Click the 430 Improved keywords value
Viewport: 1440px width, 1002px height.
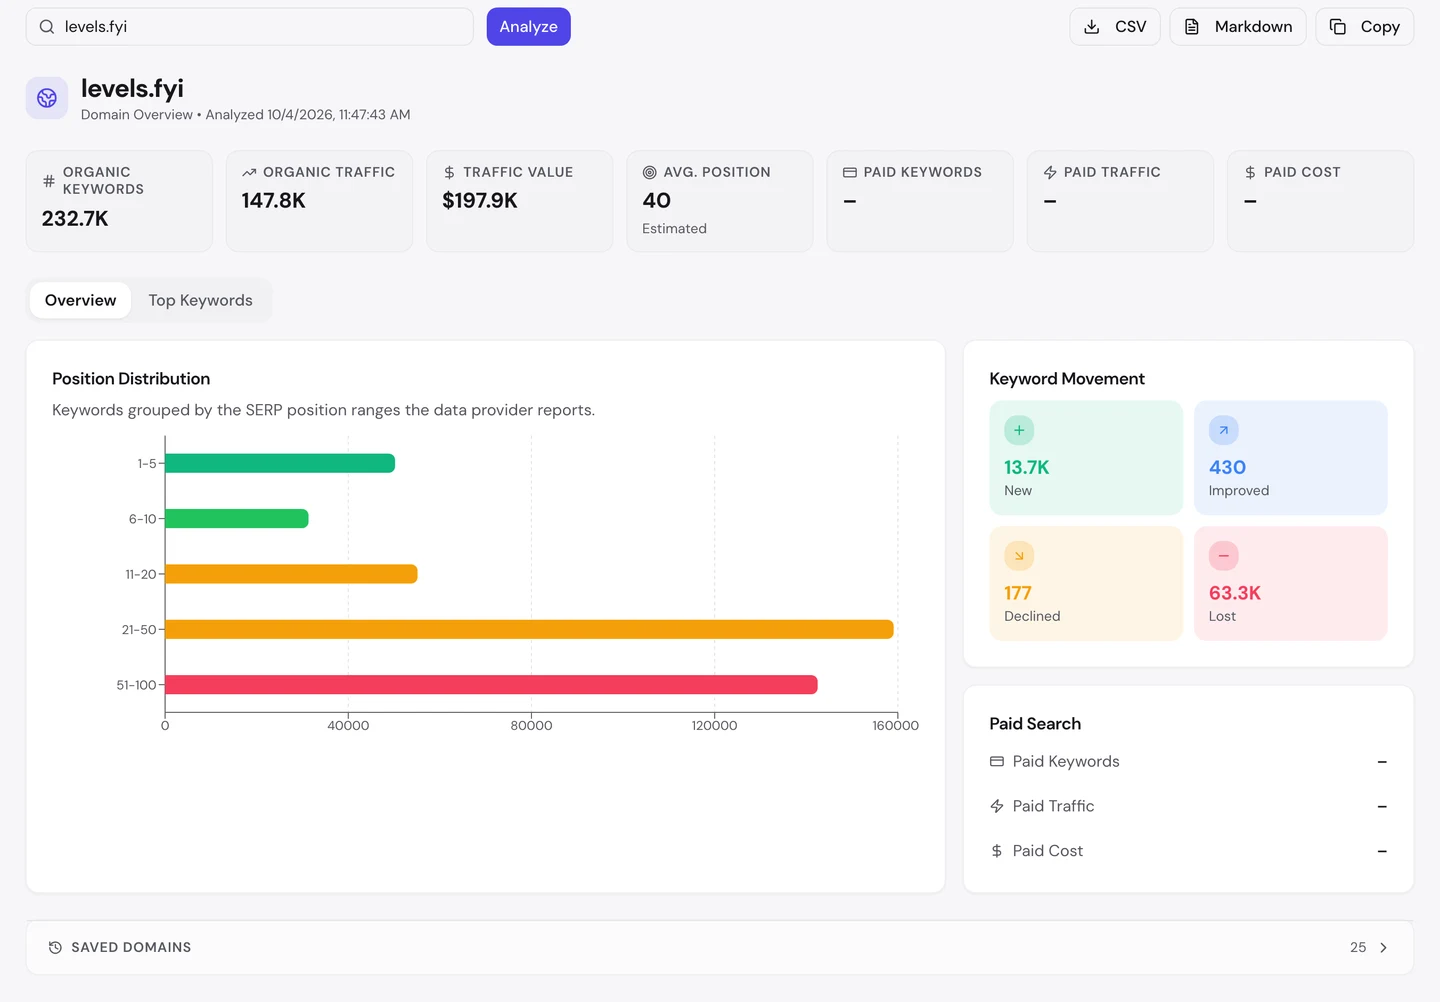point(1227,467)
